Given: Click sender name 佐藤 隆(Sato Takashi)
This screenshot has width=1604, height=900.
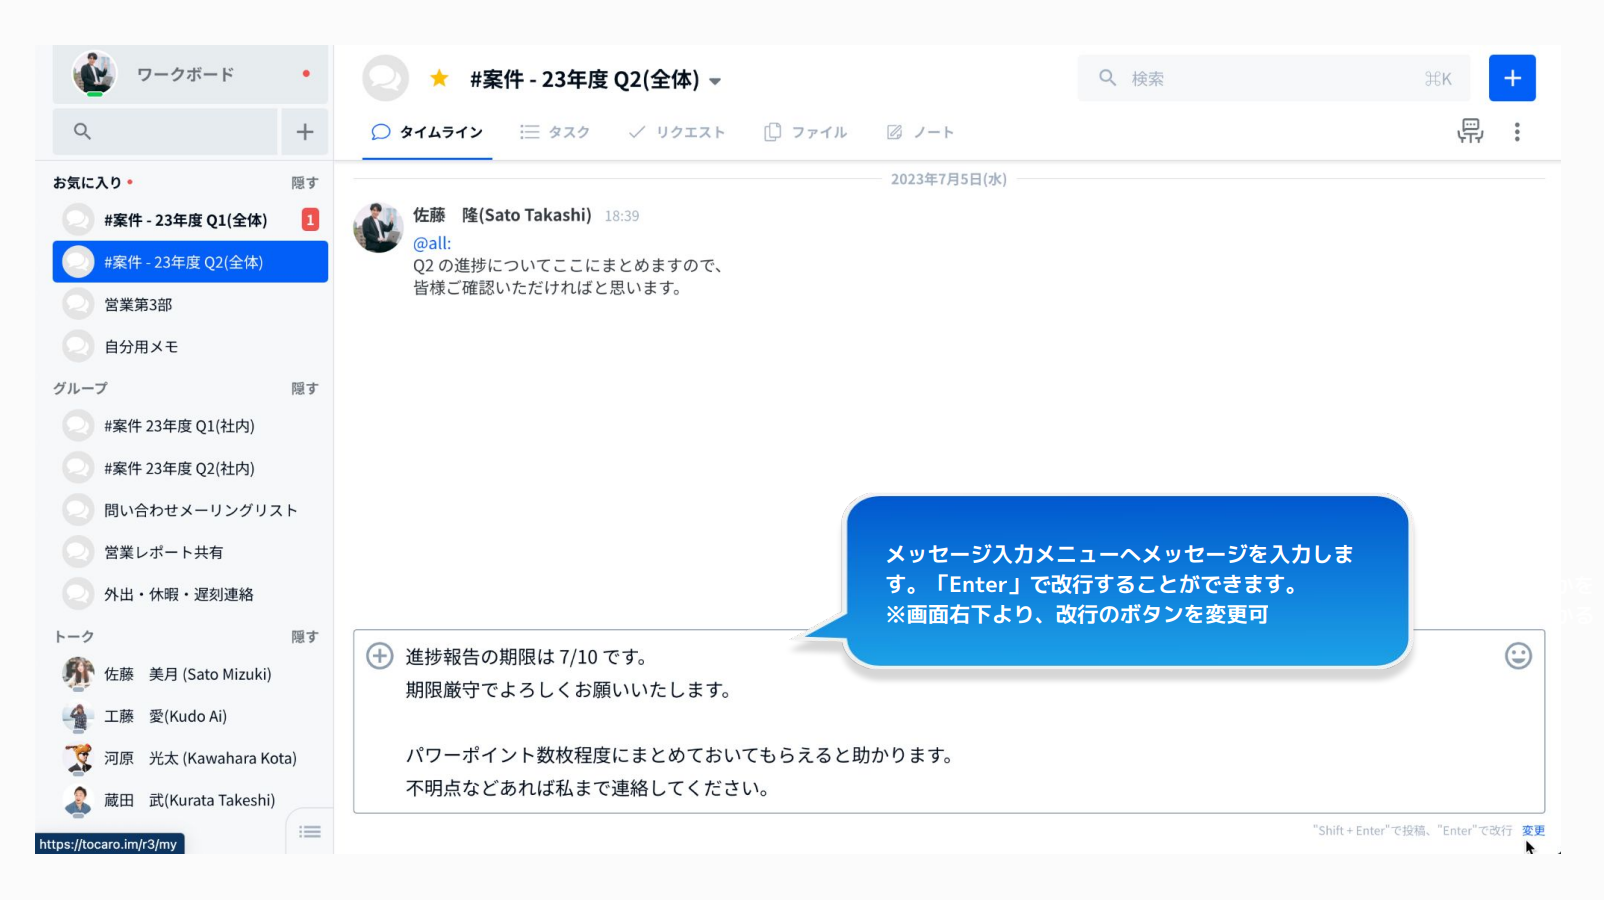Looking at the screenshot, I should click(x=502, y=215).
